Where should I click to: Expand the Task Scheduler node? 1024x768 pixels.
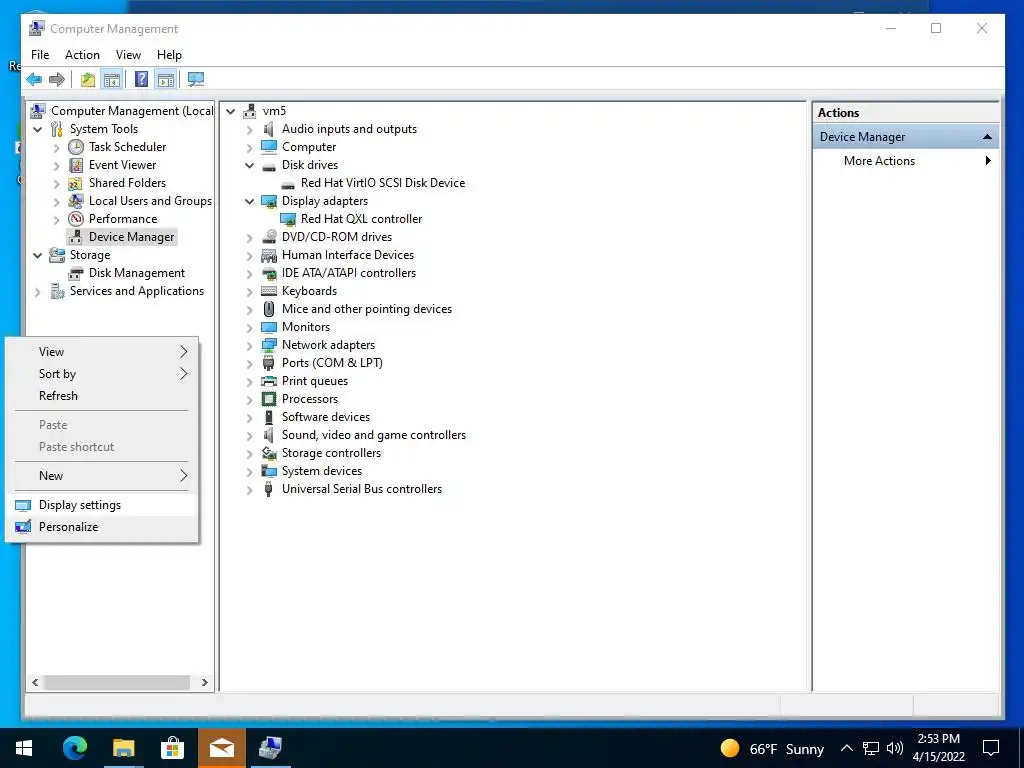click(57, 148)
